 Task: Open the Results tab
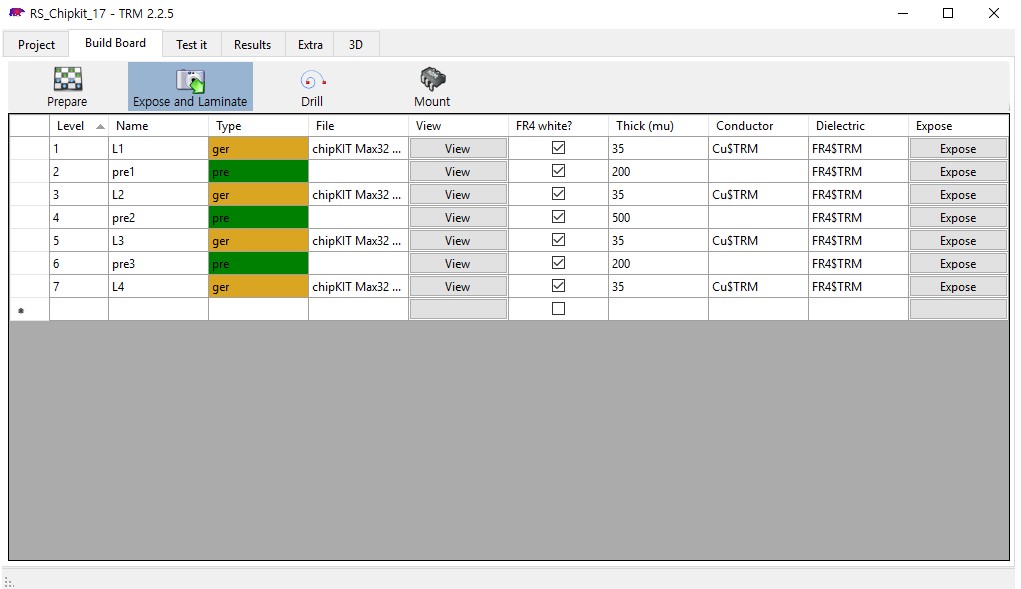[252, 45]
